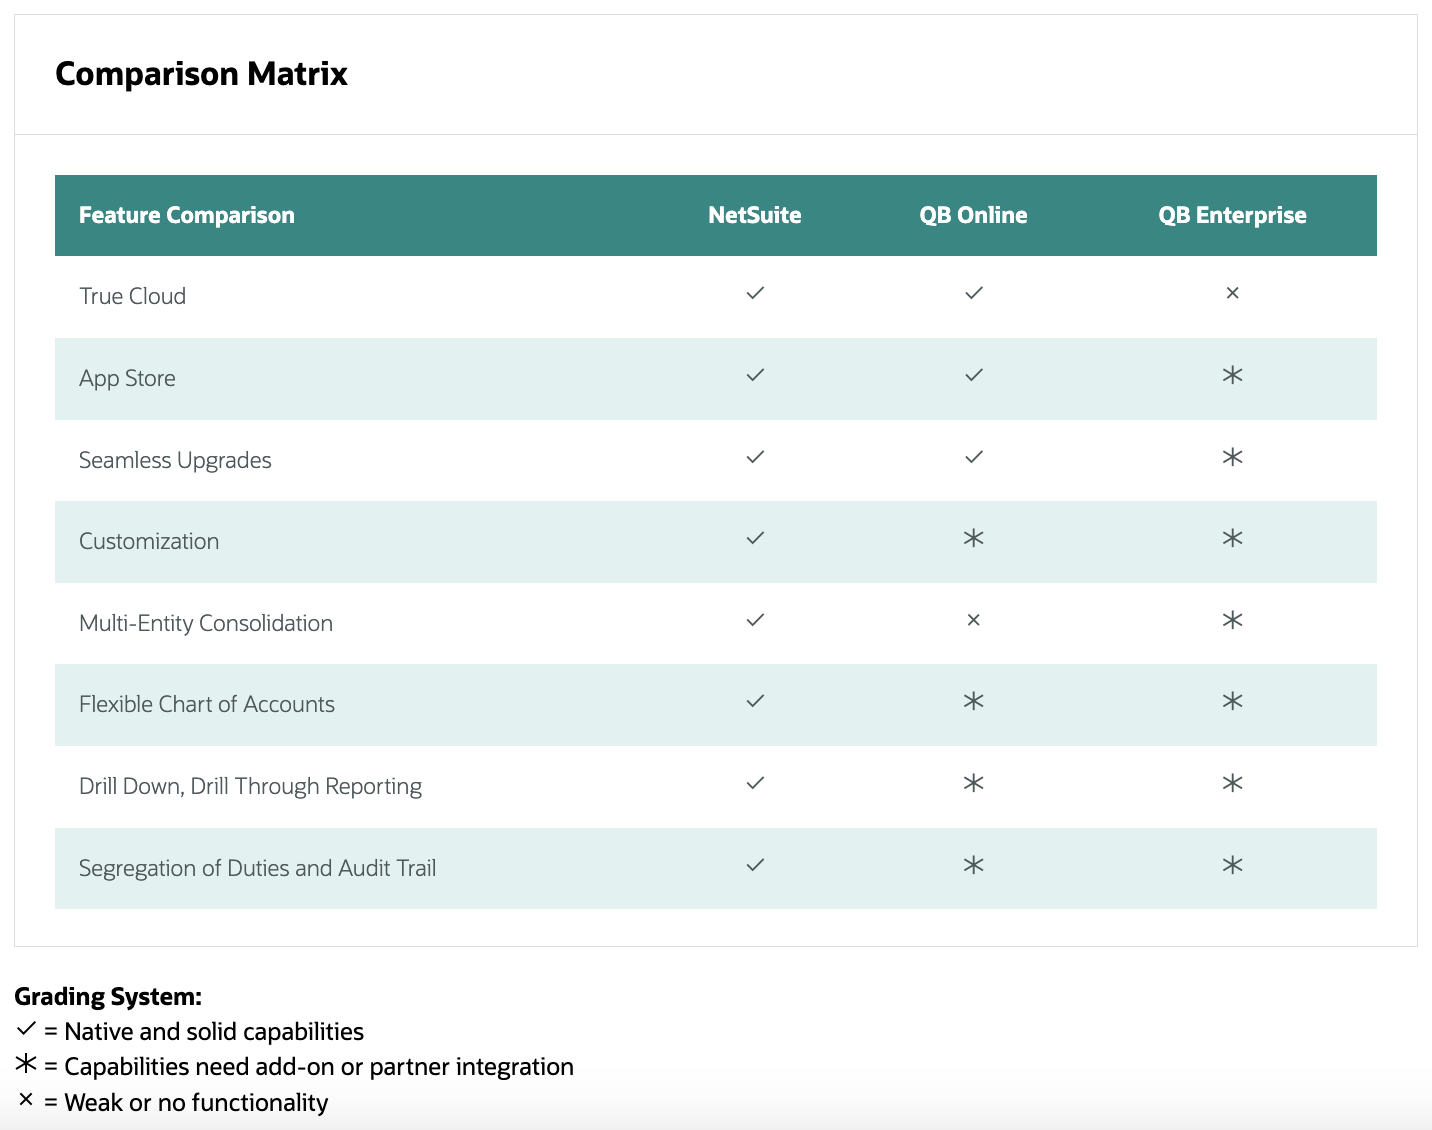Click QB Online checkmark in App Store row
Screen dimensions: 1432x1130
(974, 375)
